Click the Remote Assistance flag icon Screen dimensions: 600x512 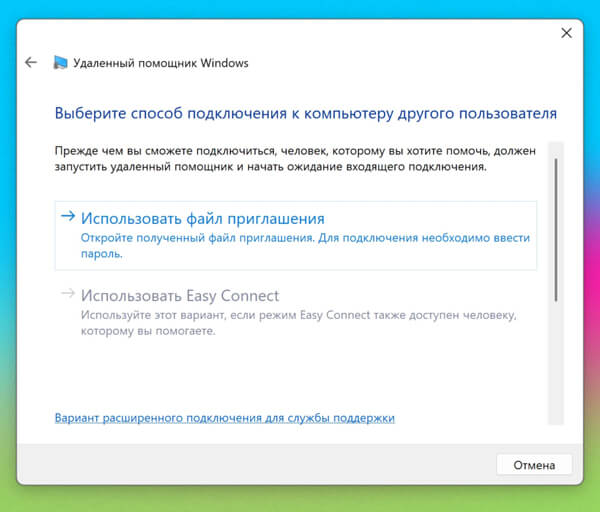pos(60,63)
